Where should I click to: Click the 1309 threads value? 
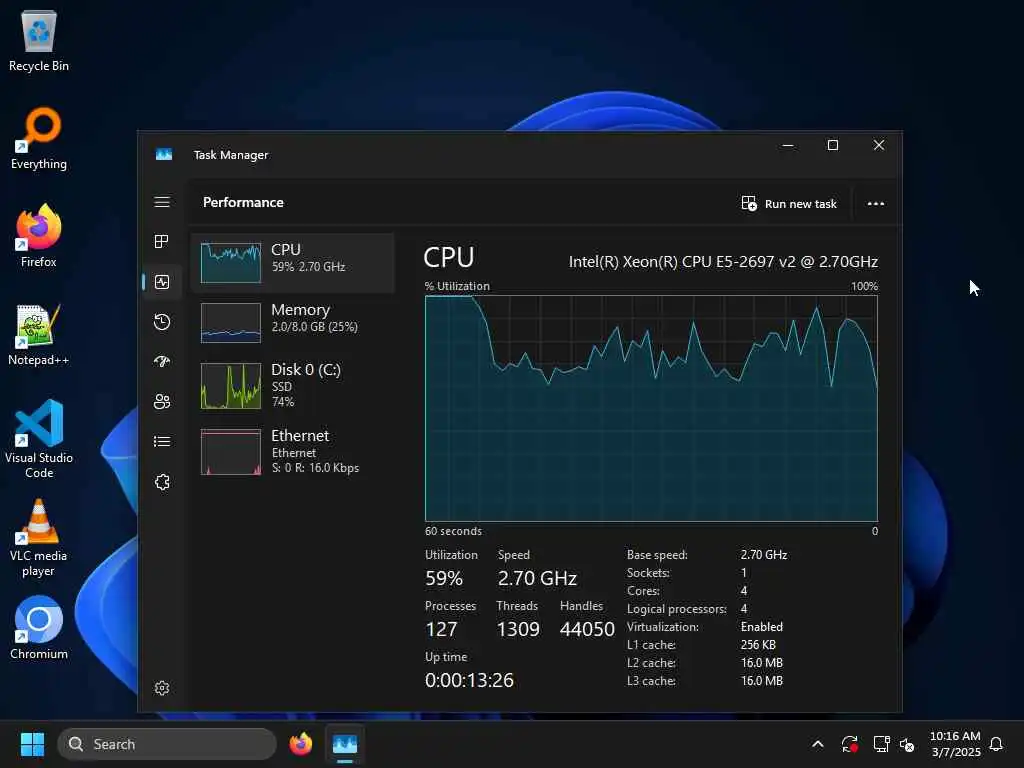point(517,629)
